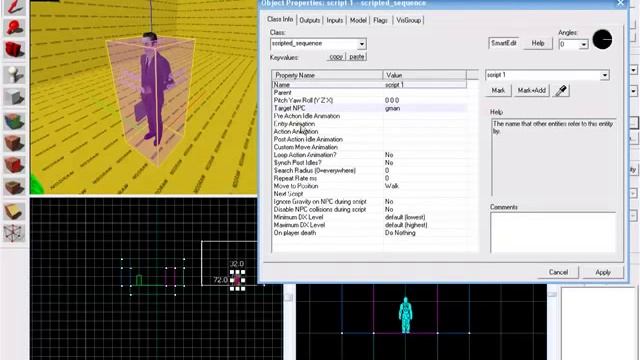This screenshot has height=360, width=640.
Task: Select the Pitch Yaw Roll (Y Z X) row
Action: coord(369,100)
